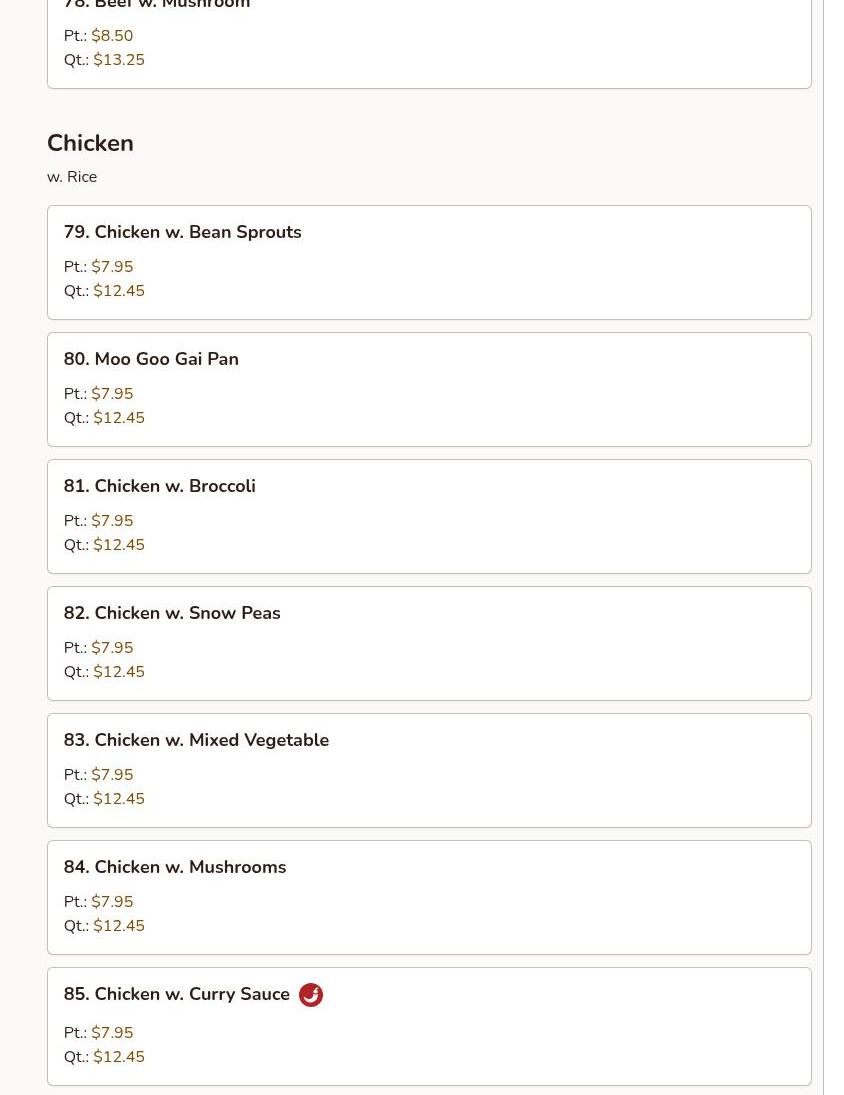The width and height of the screenshot is (844, 1095).
Task: Select pint price for Chicken w. Curry Sauce
Action: pyautogui.click(x=112, y=1033)
